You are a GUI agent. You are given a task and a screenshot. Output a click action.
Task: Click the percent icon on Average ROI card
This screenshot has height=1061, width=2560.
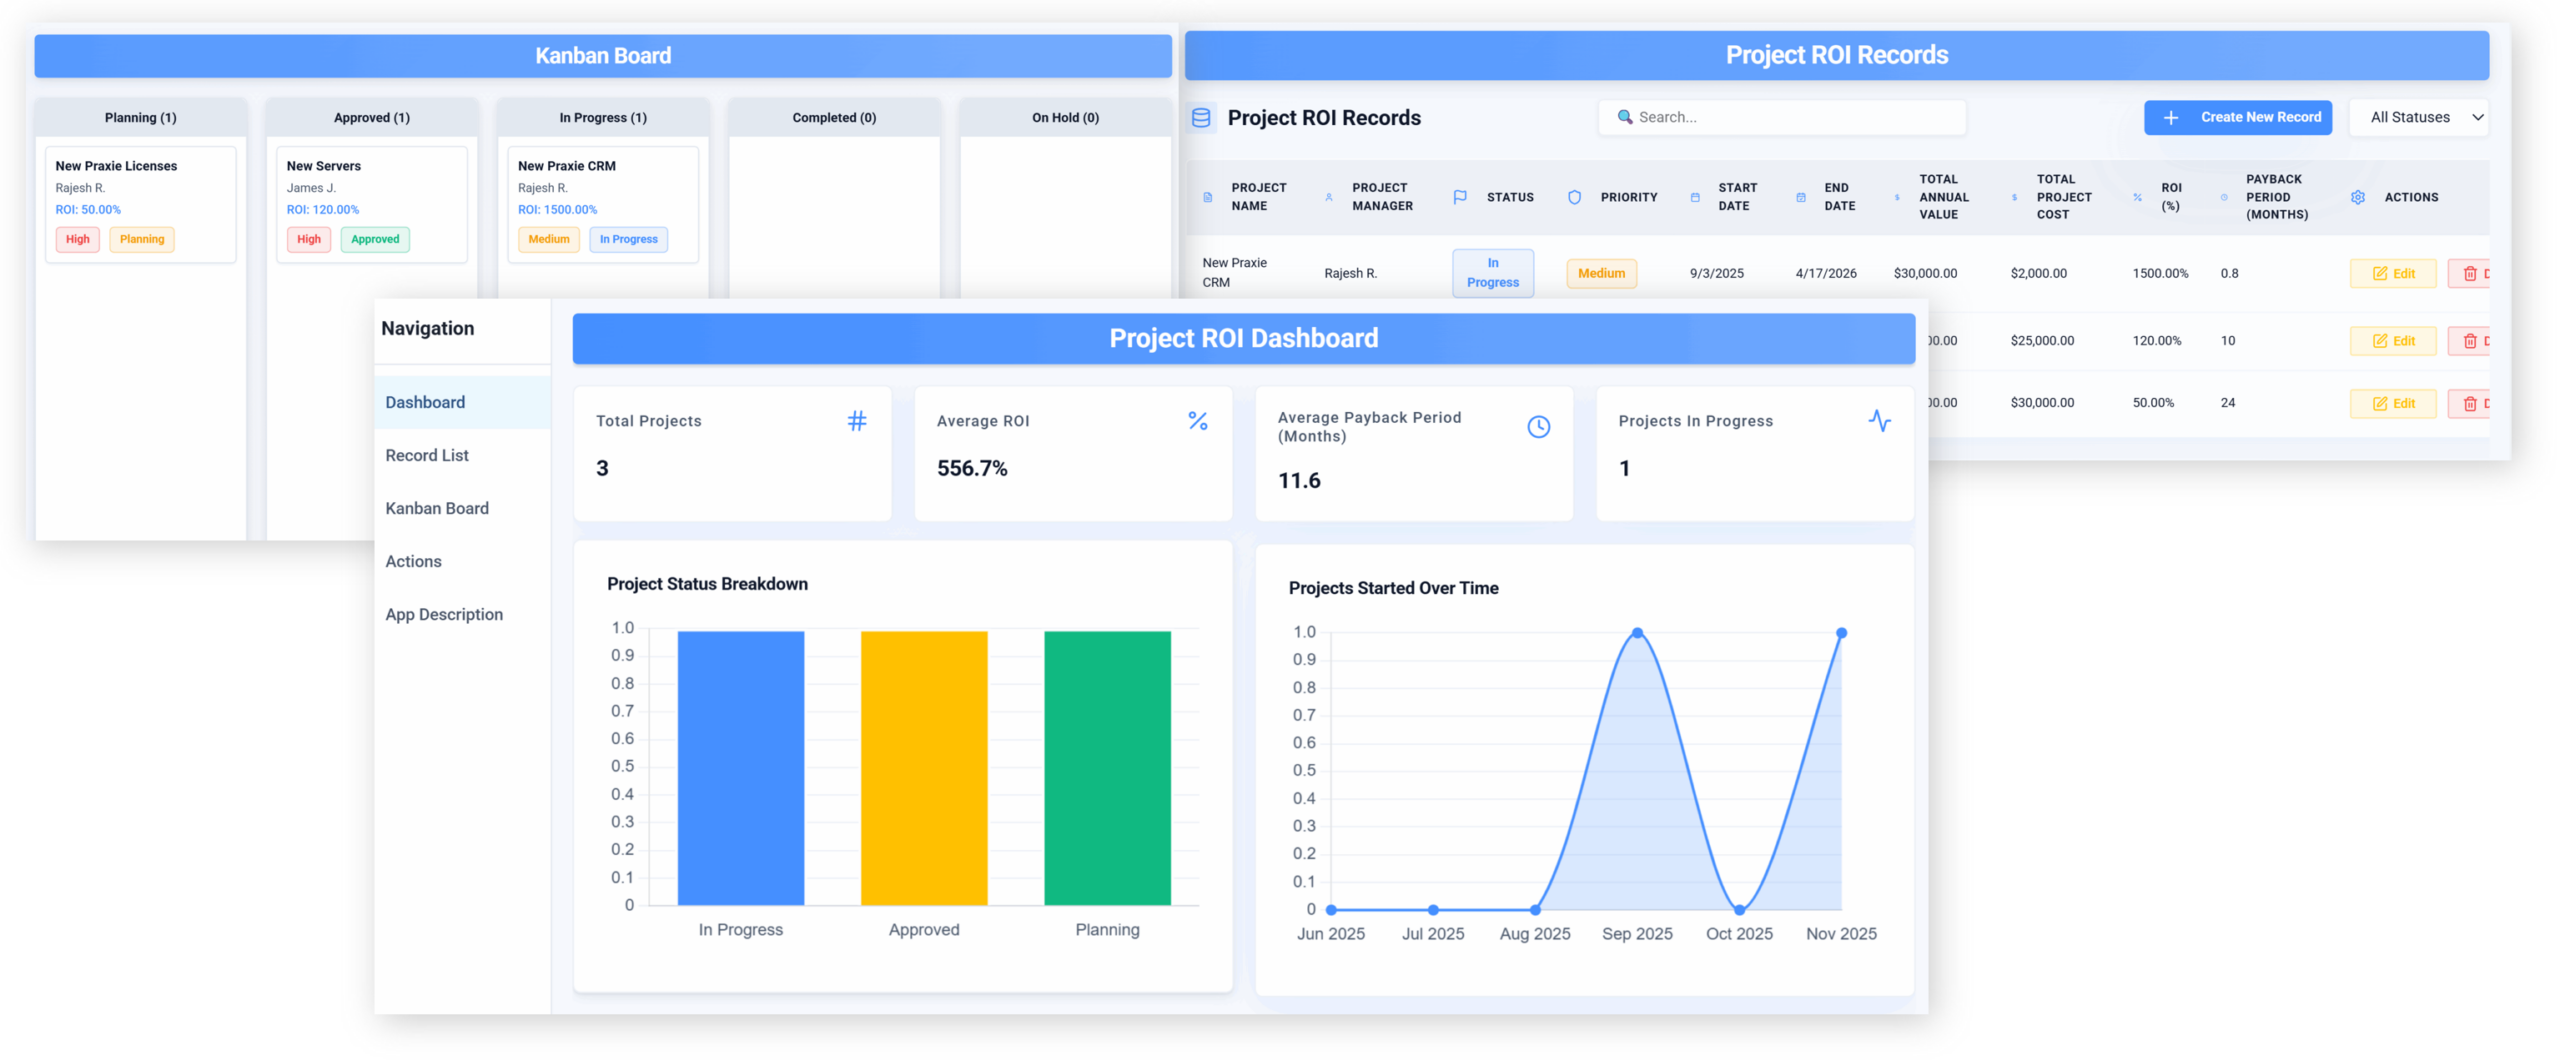(1198, 422)
